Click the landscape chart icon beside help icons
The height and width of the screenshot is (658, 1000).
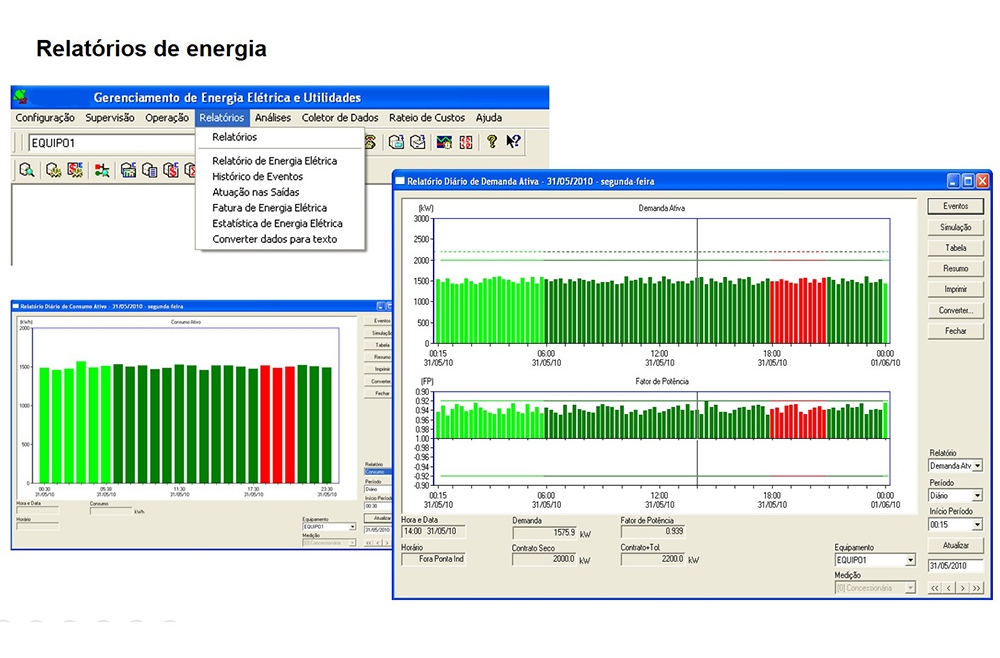coord(444,143)
